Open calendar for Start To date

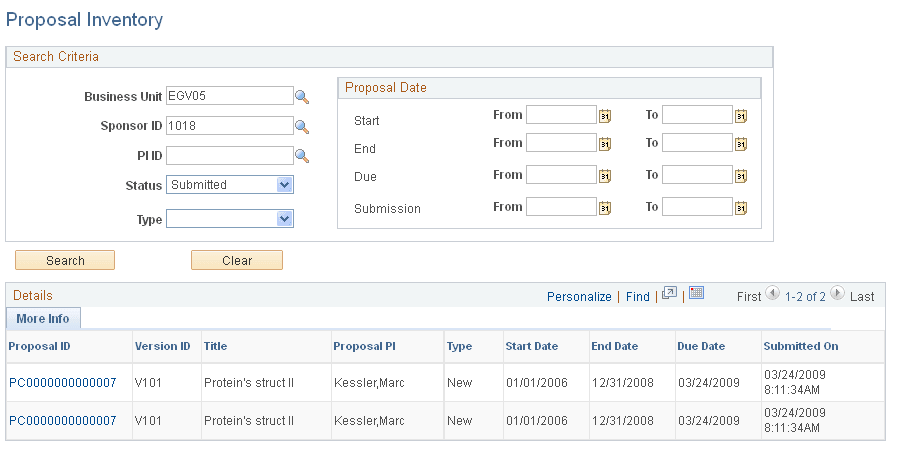click(x=741, y=116)
